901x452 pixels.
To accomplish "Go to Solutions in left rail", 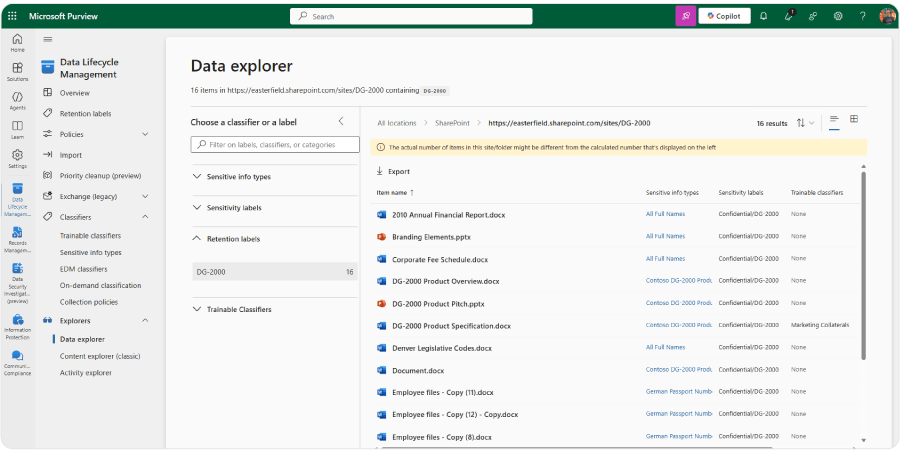I will click(17, 71).
